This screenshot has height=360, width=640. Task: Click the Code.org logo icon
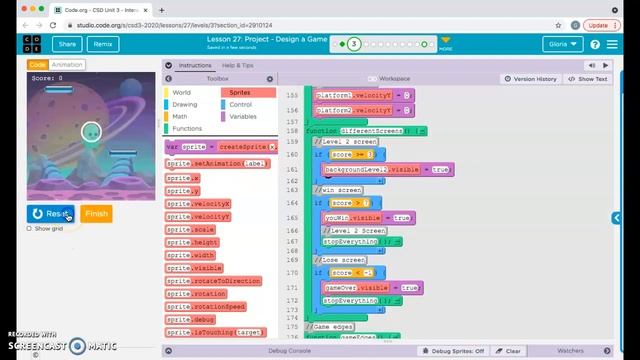coord(32,44)
